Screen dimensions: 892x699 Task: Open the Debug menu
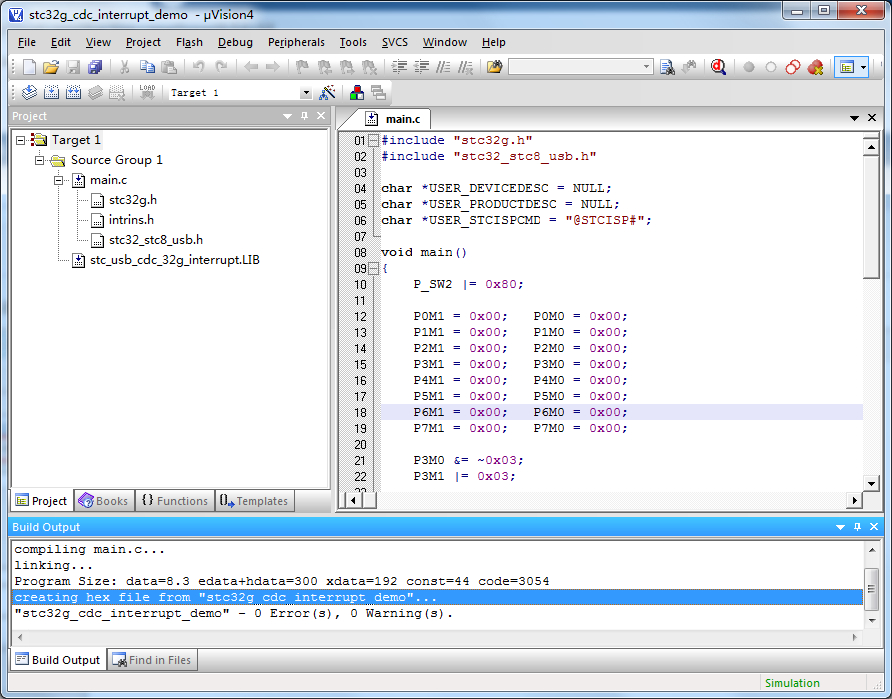(235, 42)
